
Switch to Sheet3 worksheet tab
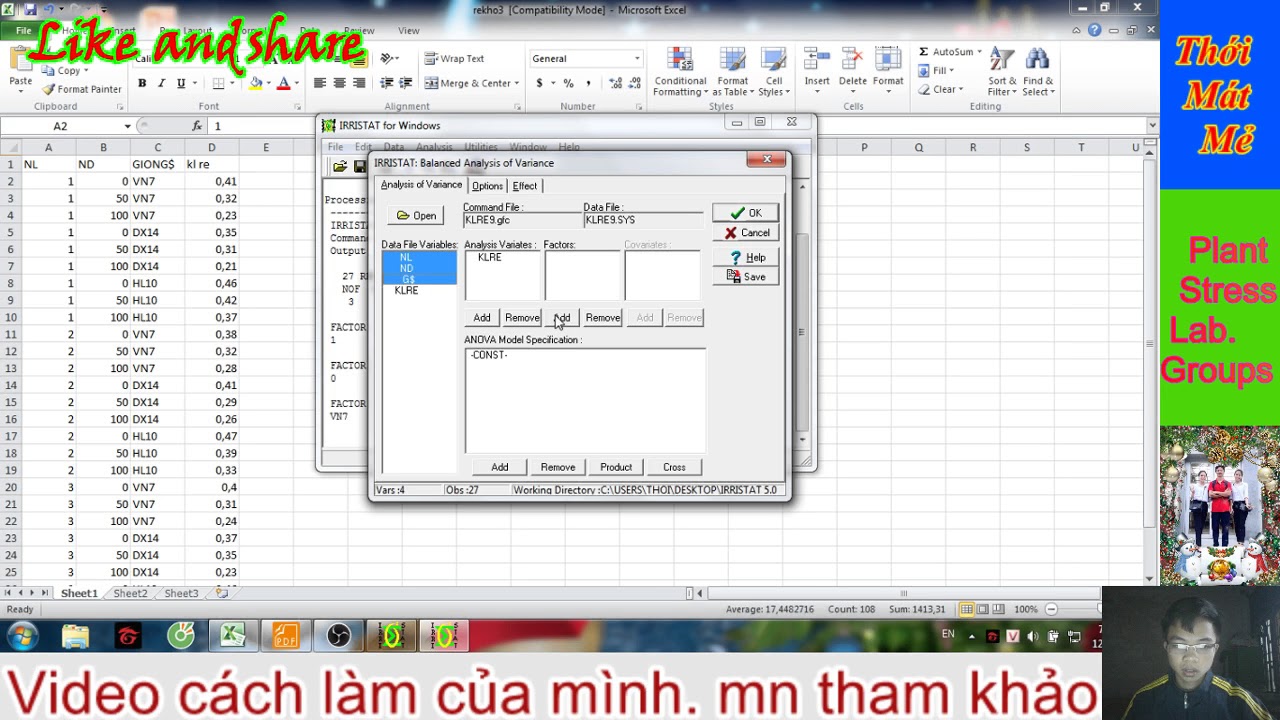coord(181,594)
